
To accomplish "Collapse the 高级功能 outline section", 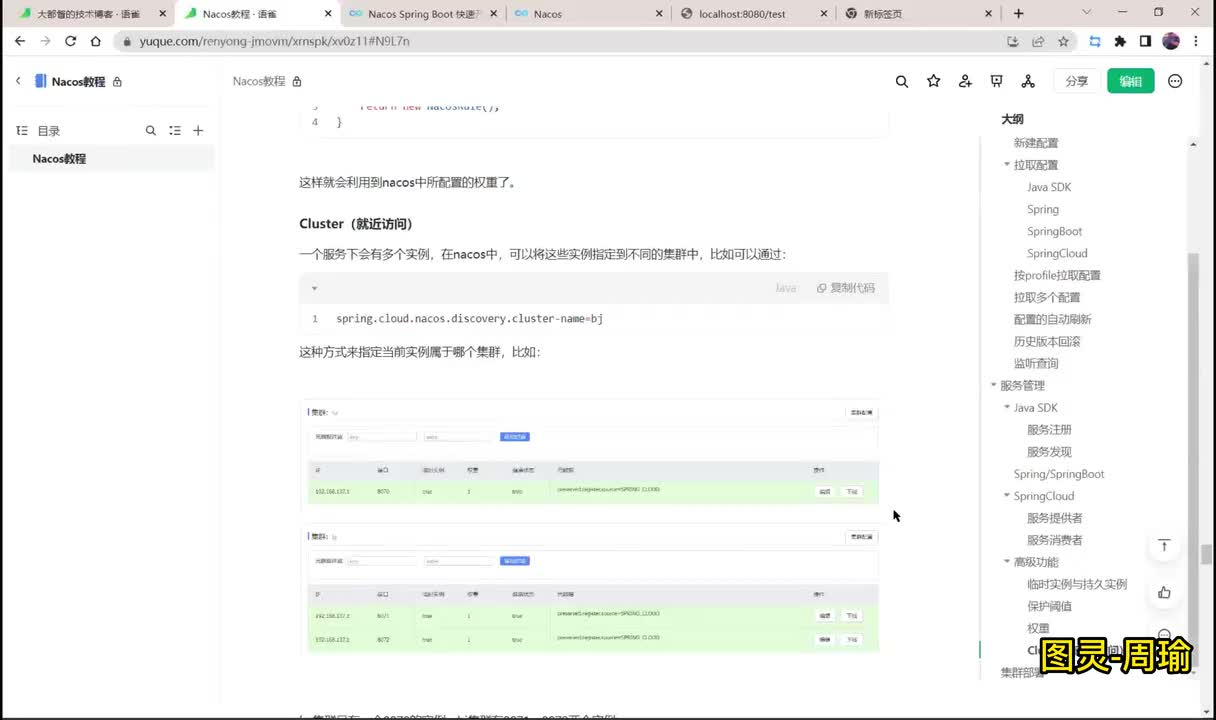I will point(1007,562).
